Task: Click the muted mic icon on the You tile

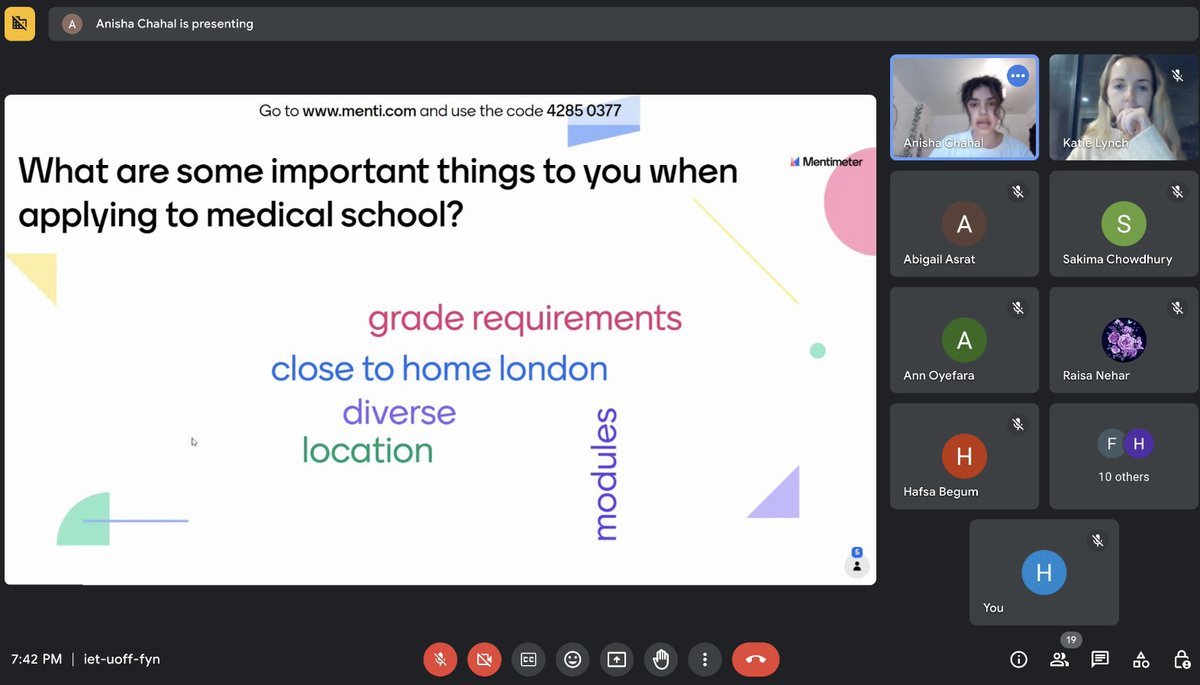Action: (x=1097, y=541)
